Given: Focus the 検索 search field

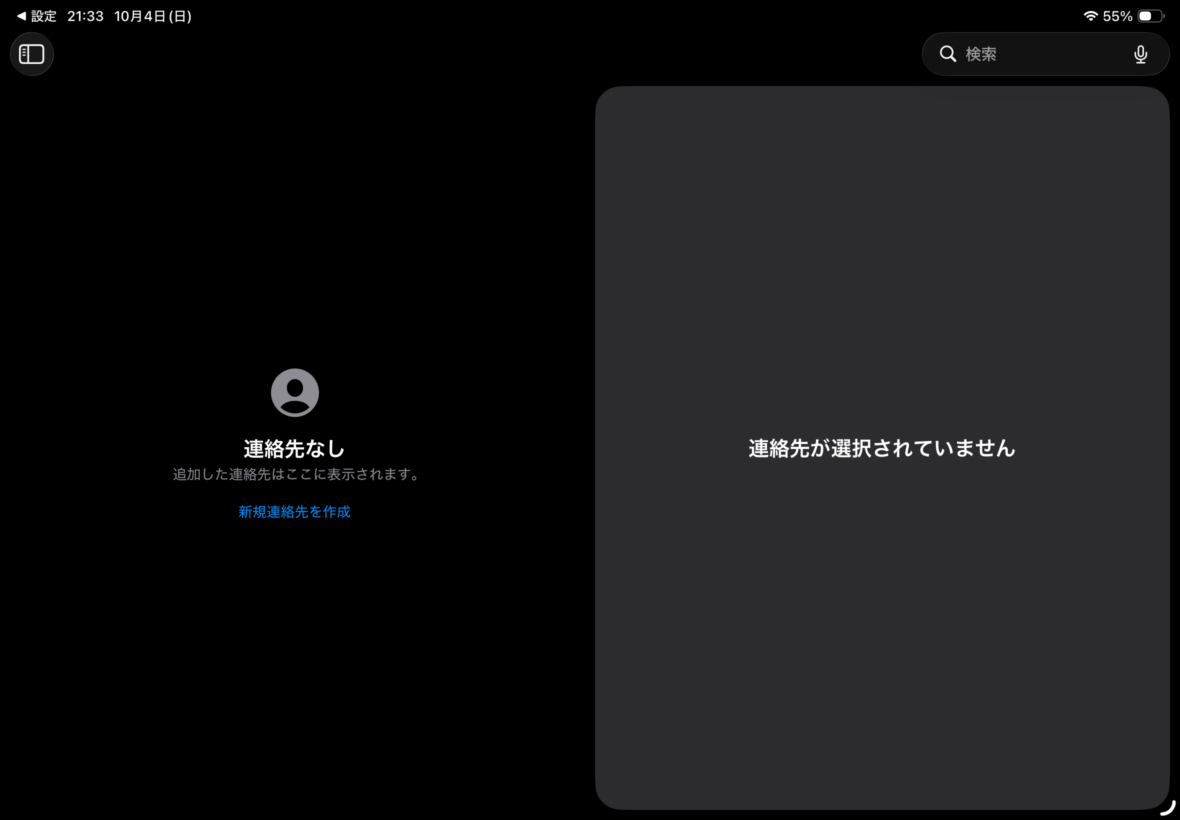Looking at the screenshot, I should click(1045, 54).
